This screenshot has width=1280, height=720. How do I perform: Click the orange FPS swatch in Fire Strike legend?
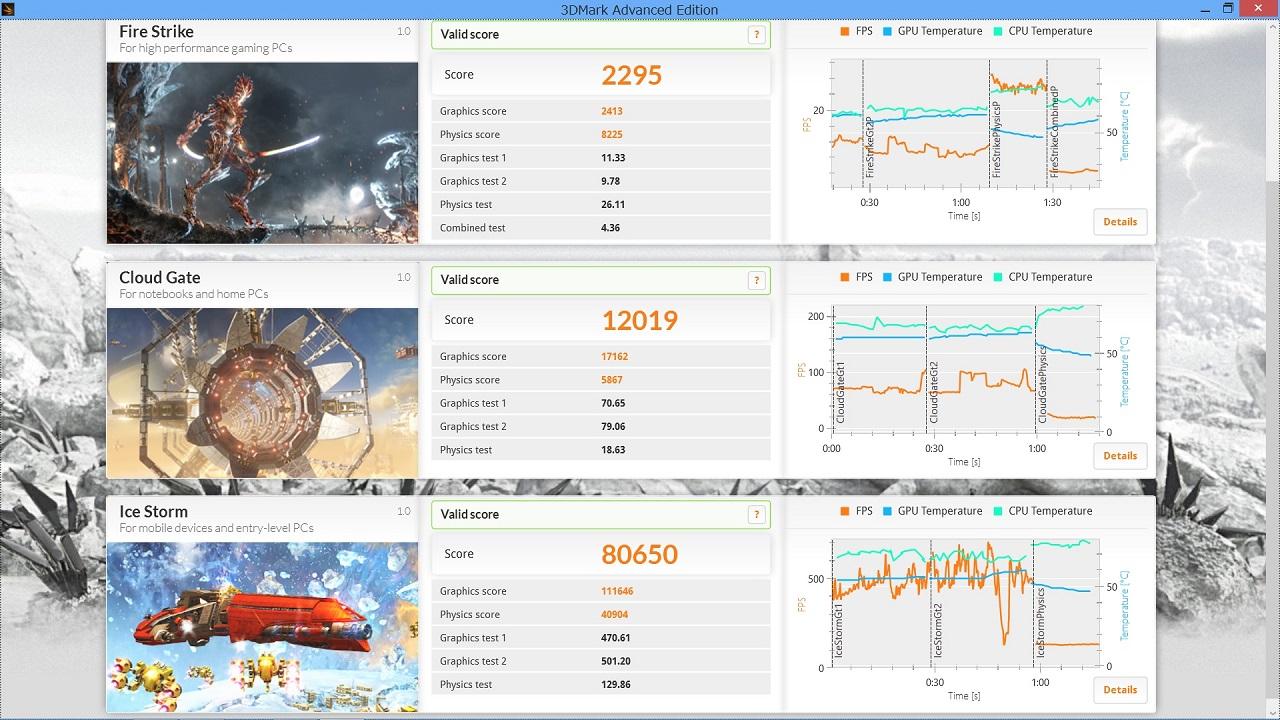pyautogui.click(x=846, y=31)
